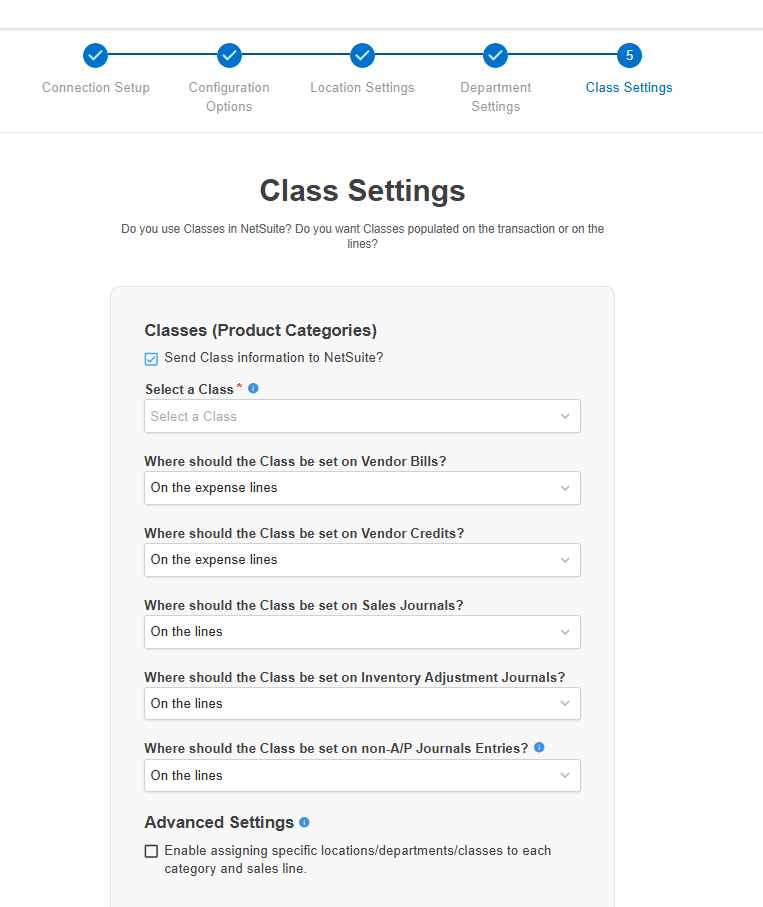Viewport: 763px width, 907px height.
Task: Enable assigning specific locations/departments/classes checkbox
Action: point(152,851)
